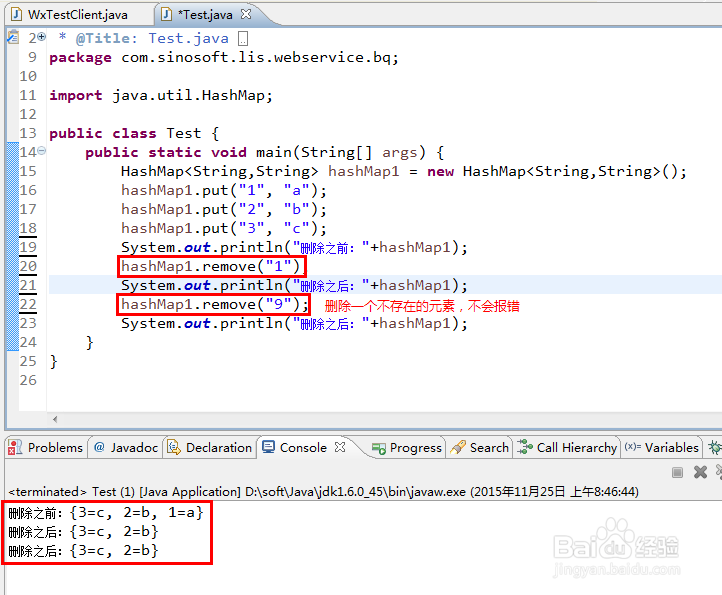The height and width of the screenshot is (595, 722).
Task: Click the Problems tab icon
Action: (15, 447)
